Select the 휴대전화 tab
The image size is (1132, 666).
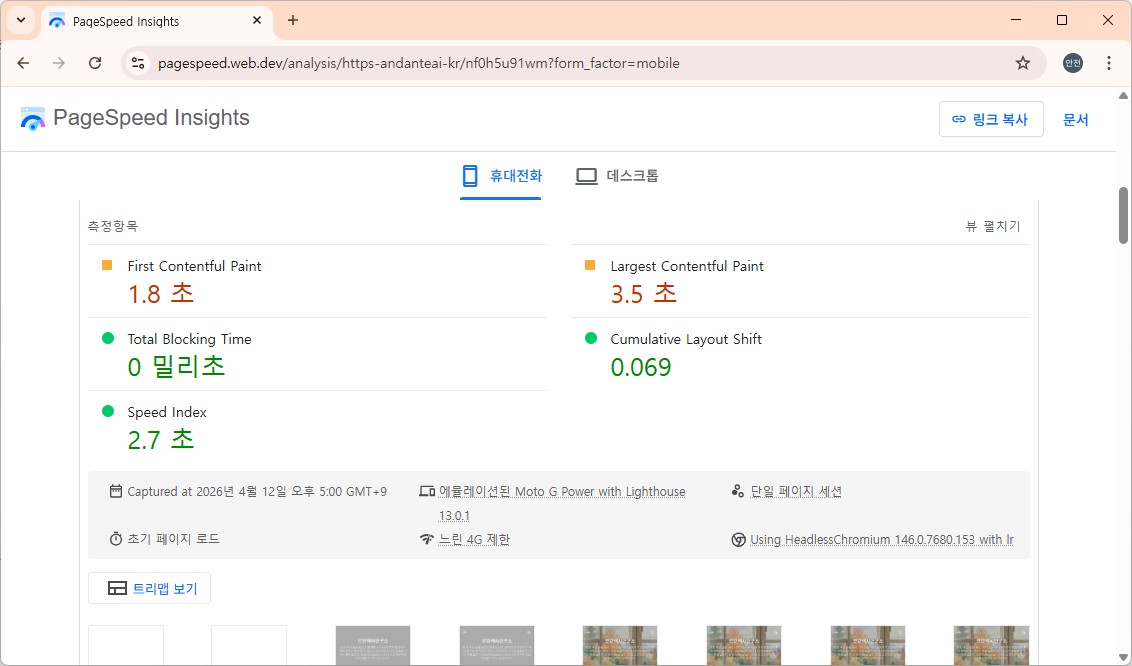pos(501,175)
